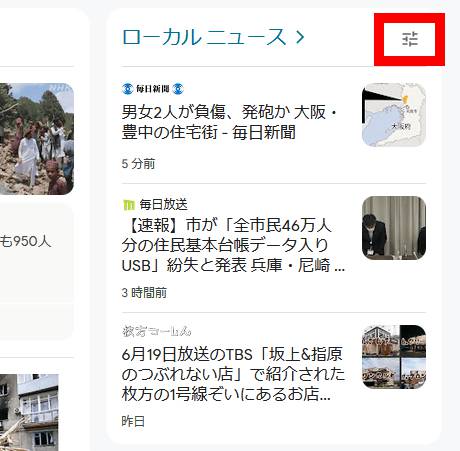Click the 5 分前 timestamp
460x451 pixels.
138,164
